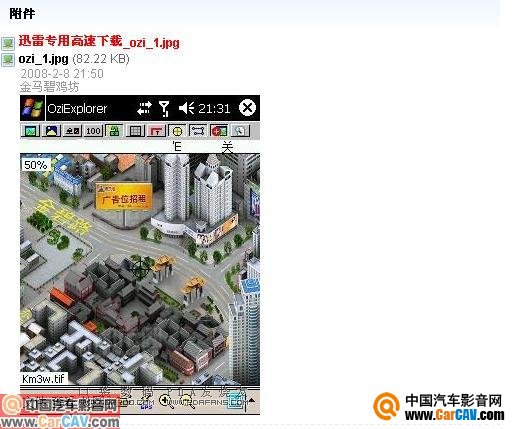
Task: Click the connectivity arrows status icon
Action: click(x=144, y=108)
